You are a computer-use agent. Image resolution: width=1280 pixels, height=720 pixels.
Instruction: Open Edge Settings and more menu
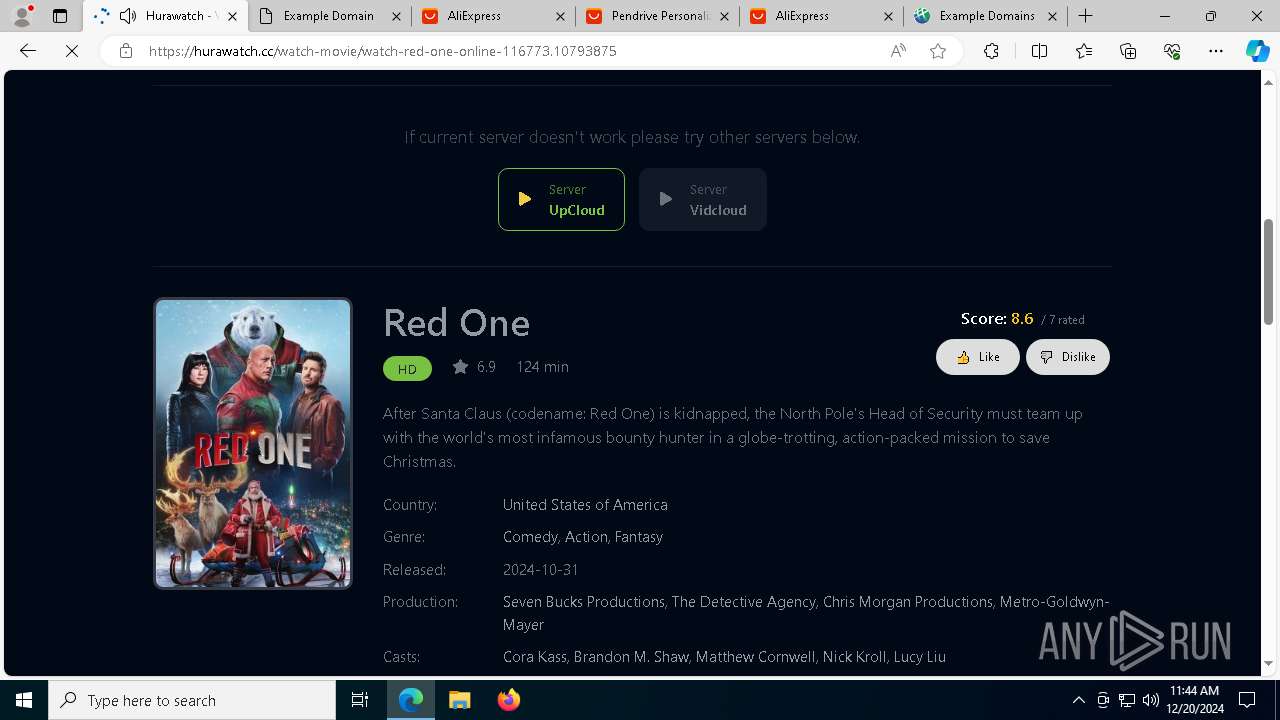1216,51
